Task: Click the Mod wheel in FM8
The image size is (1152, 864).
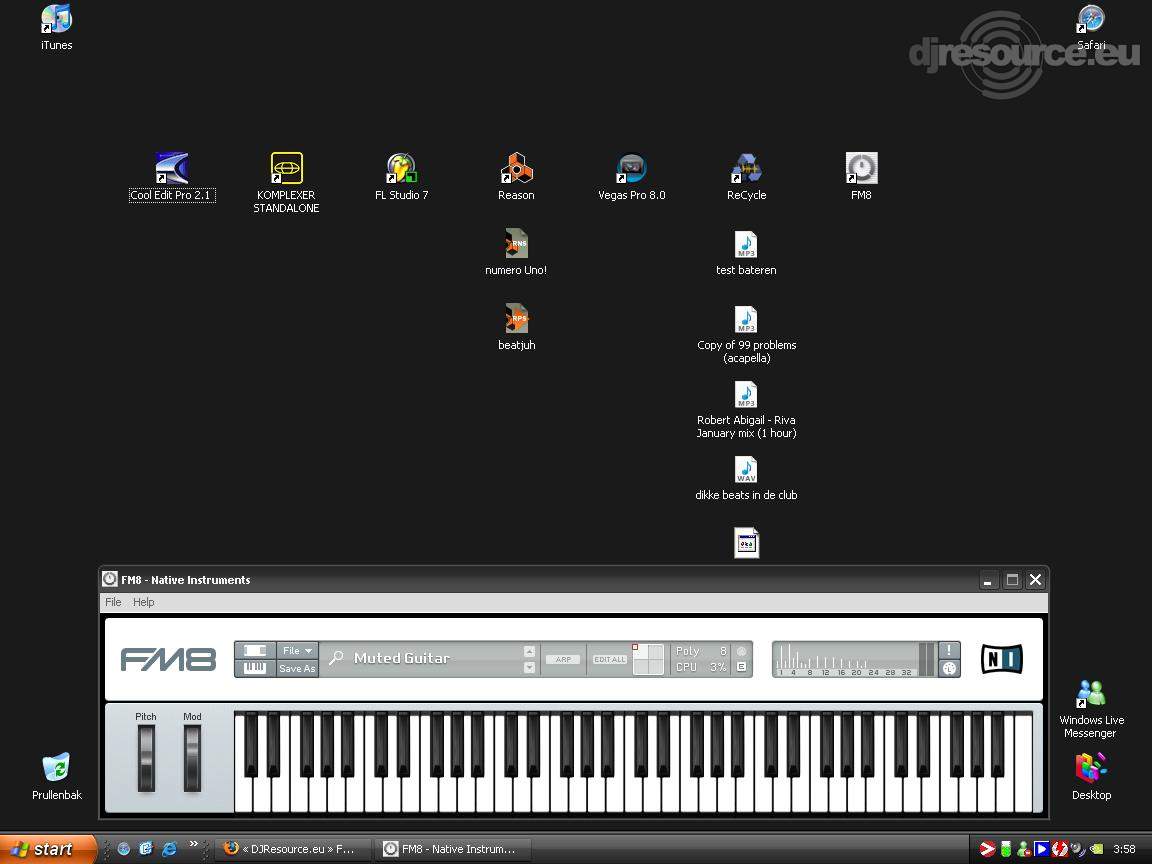Action: [192, 758]
